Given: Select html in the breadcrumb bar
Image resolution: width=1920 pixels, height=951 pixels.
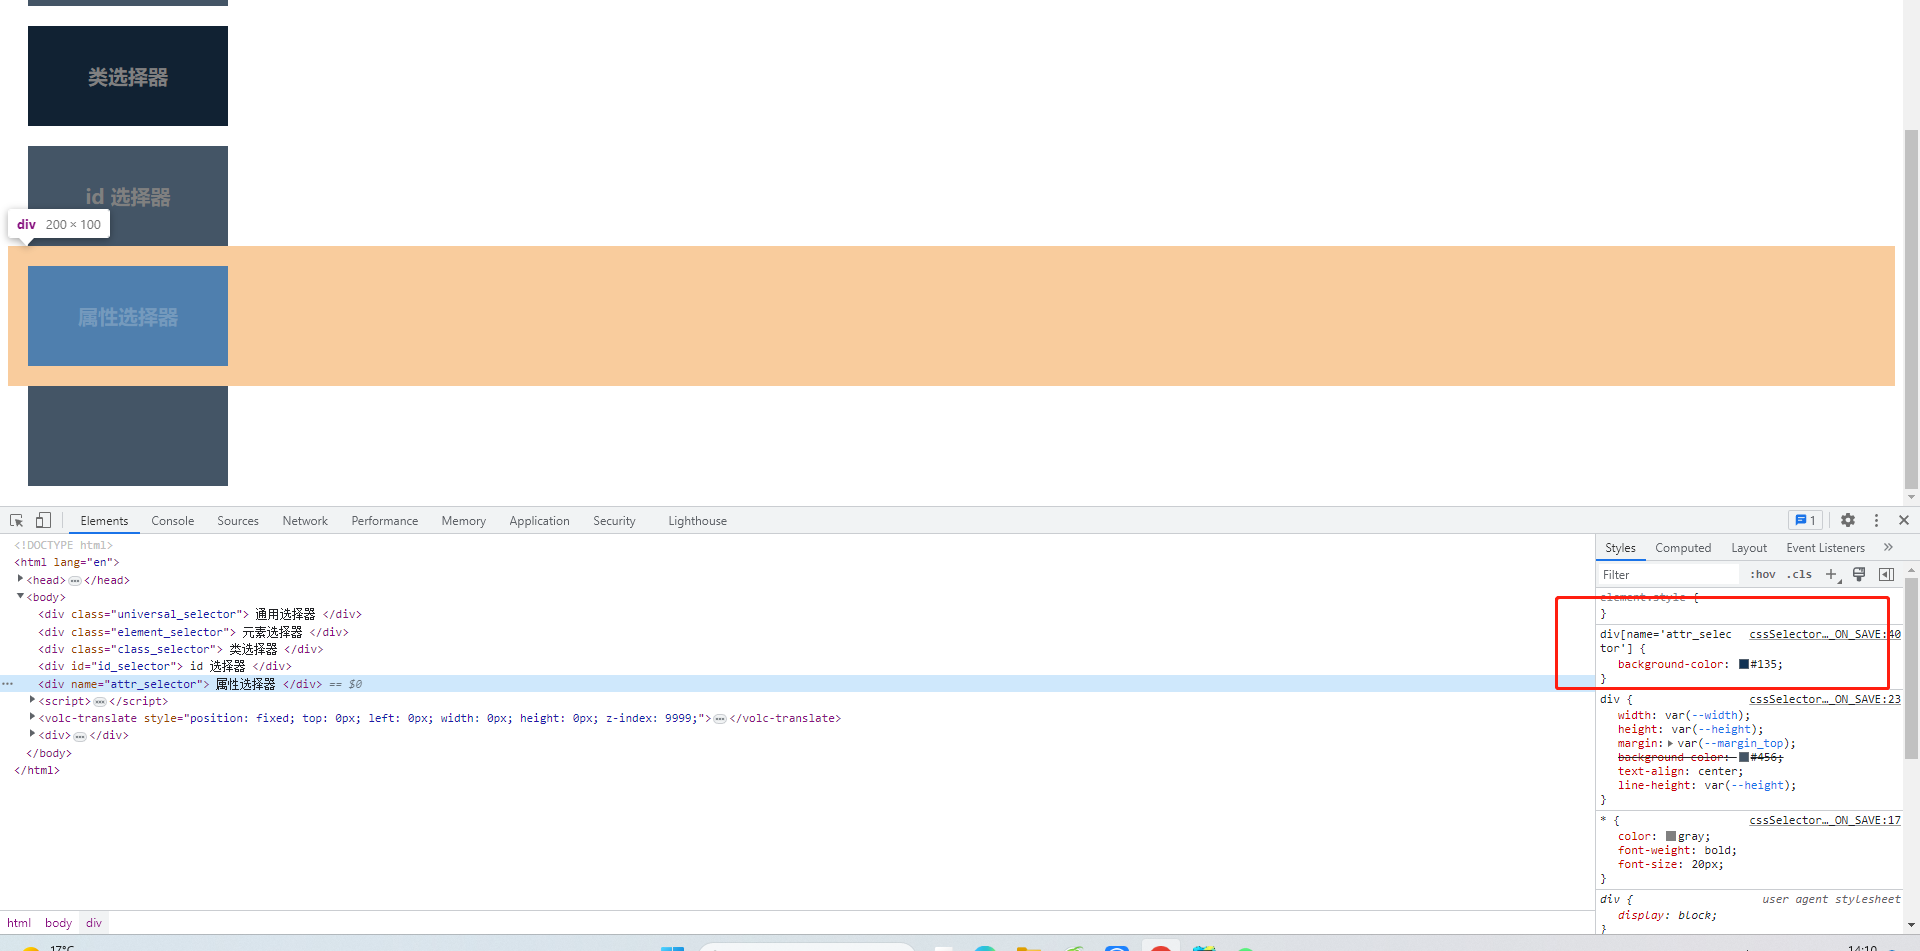Looking at the screenshot, I should click(19, 923).
